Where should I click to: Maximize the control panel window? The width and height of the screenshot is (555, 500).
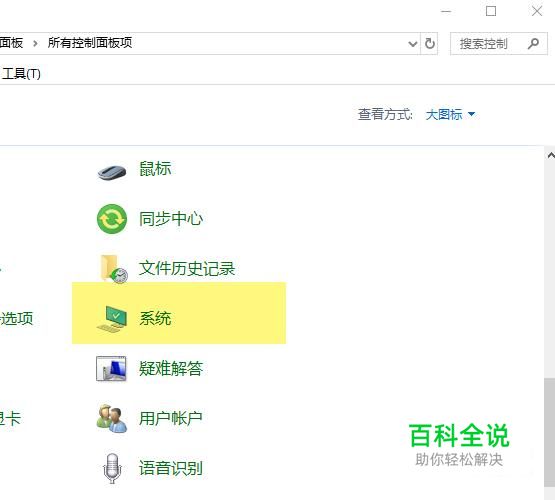(x=491, y=11)
